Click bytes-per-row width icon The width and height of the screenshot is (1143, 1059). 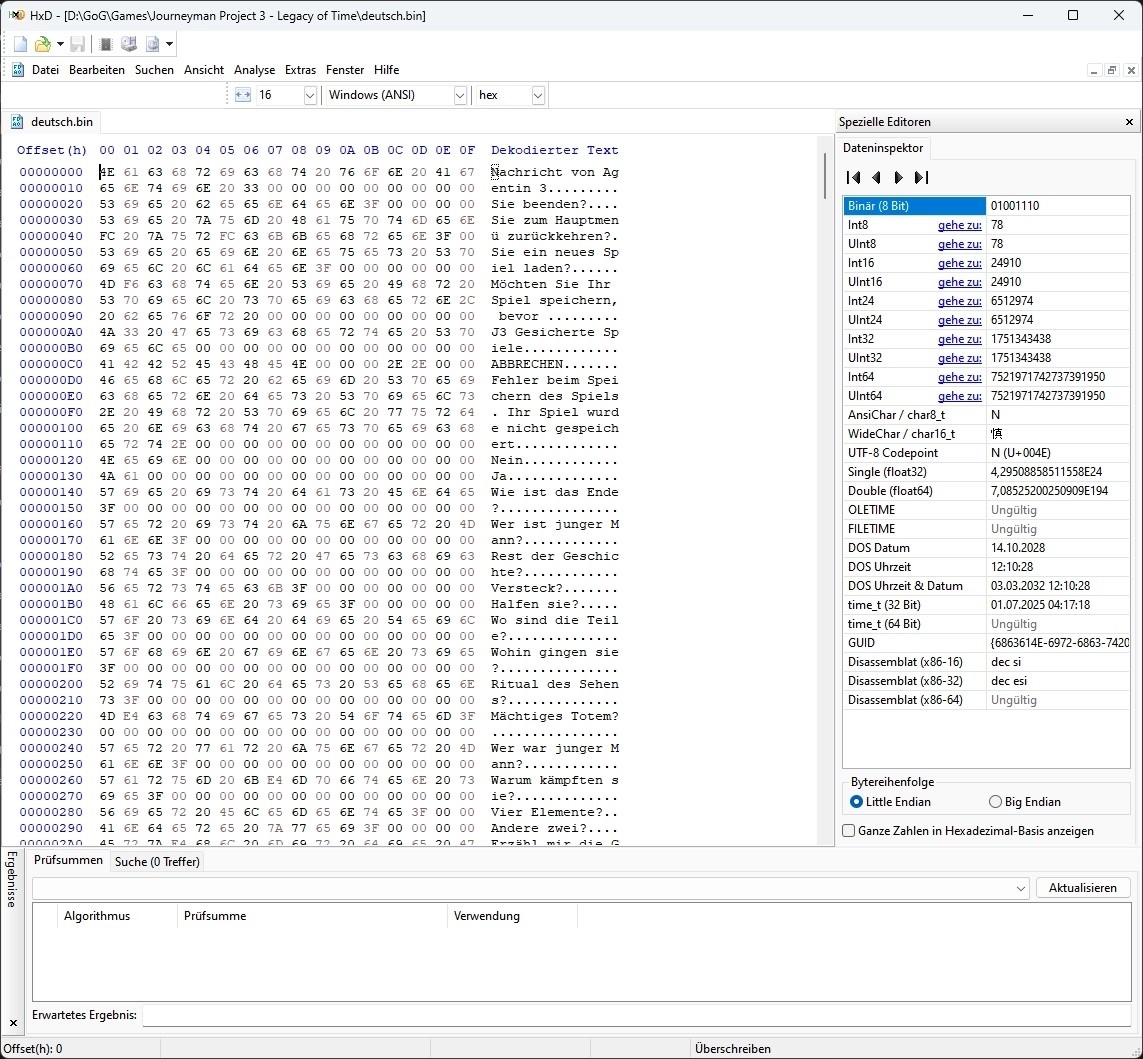243,95
